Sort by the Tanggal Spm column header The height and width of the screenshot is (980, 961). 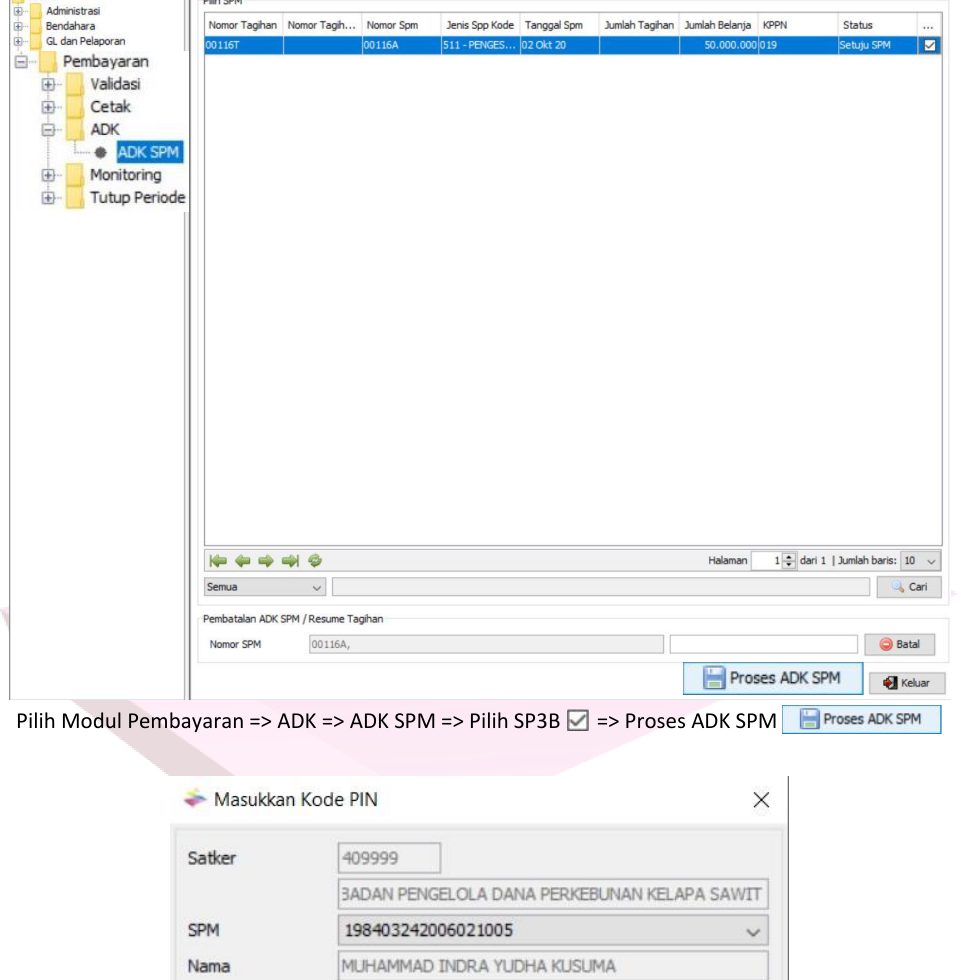(559, 25)
